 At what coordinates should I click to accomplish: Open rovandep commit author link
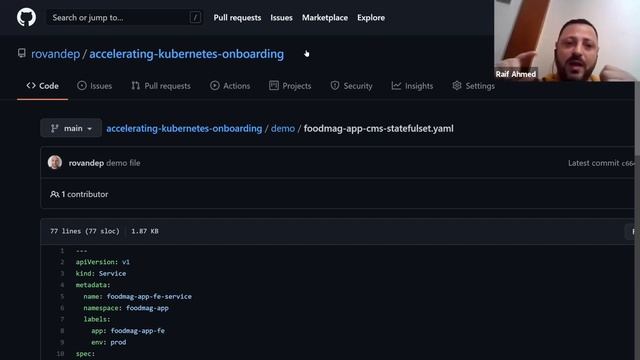click(86, 163)
